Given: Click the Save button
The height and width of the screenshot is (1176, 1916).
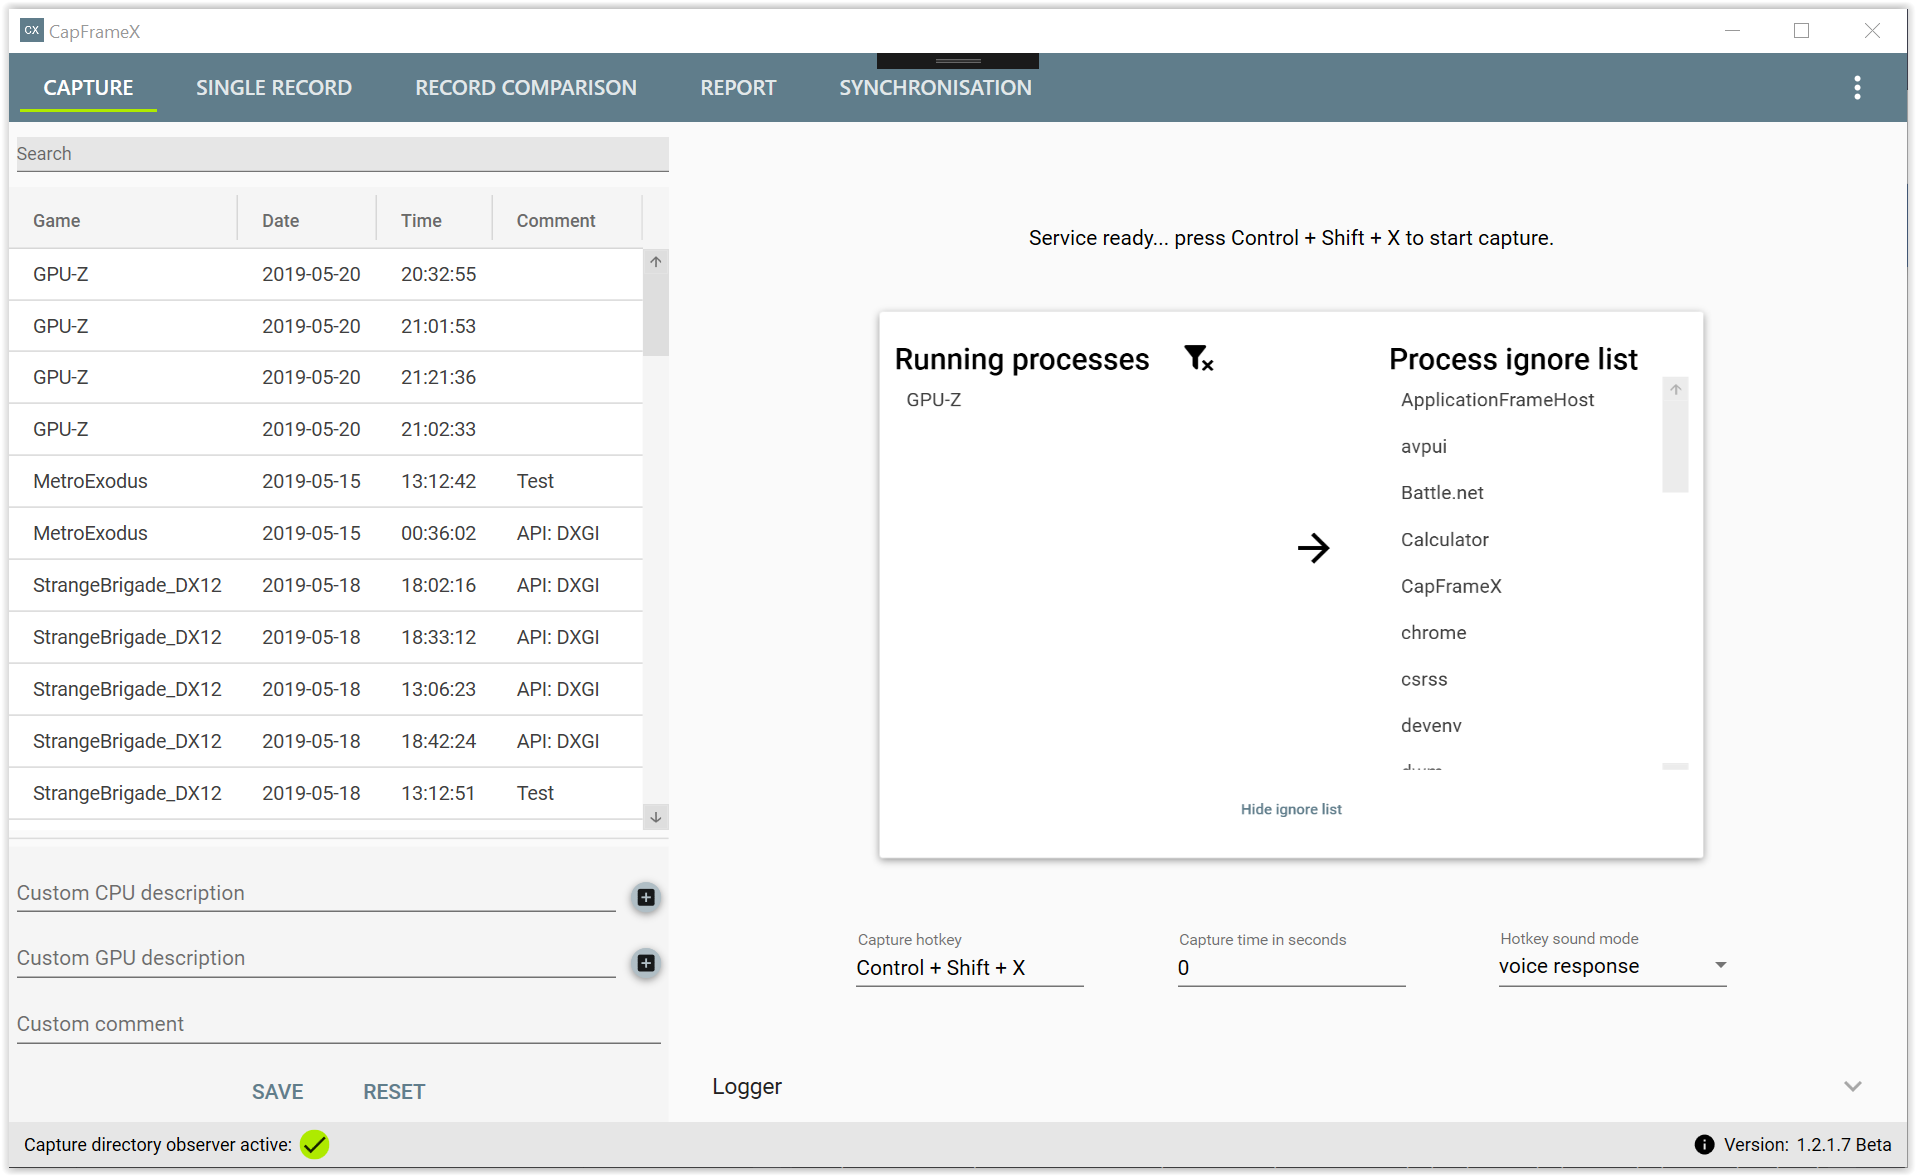Looking at the screenshot, I should coord(277,1092).
